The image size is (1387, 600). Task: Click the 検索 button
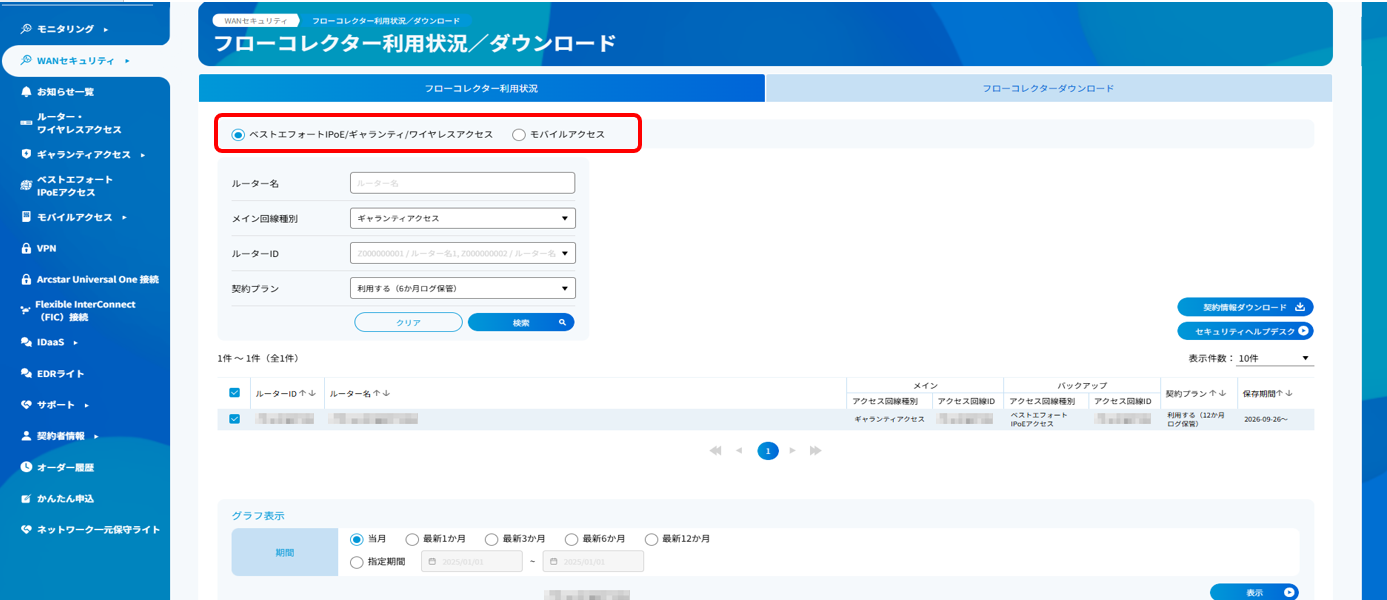pos(521,322)
